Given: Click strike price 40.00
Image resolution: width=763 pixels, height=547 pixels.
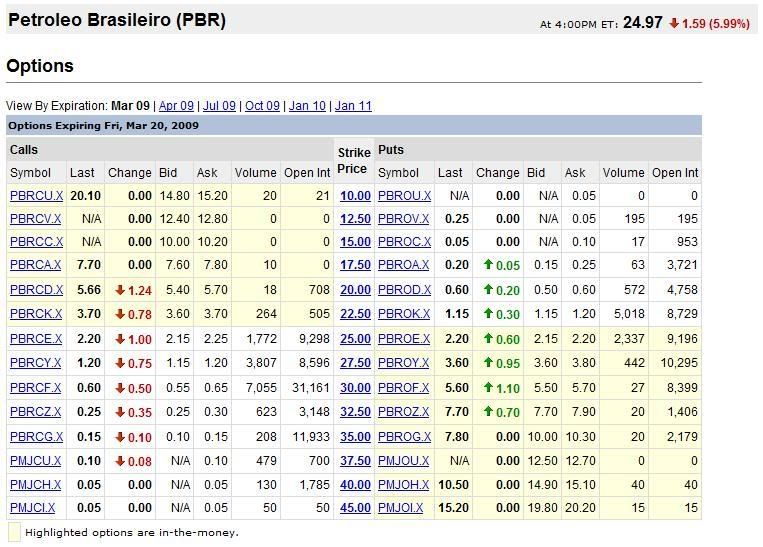Looking at the screenshot, I should pyautogui.click(x=355, y=485).
